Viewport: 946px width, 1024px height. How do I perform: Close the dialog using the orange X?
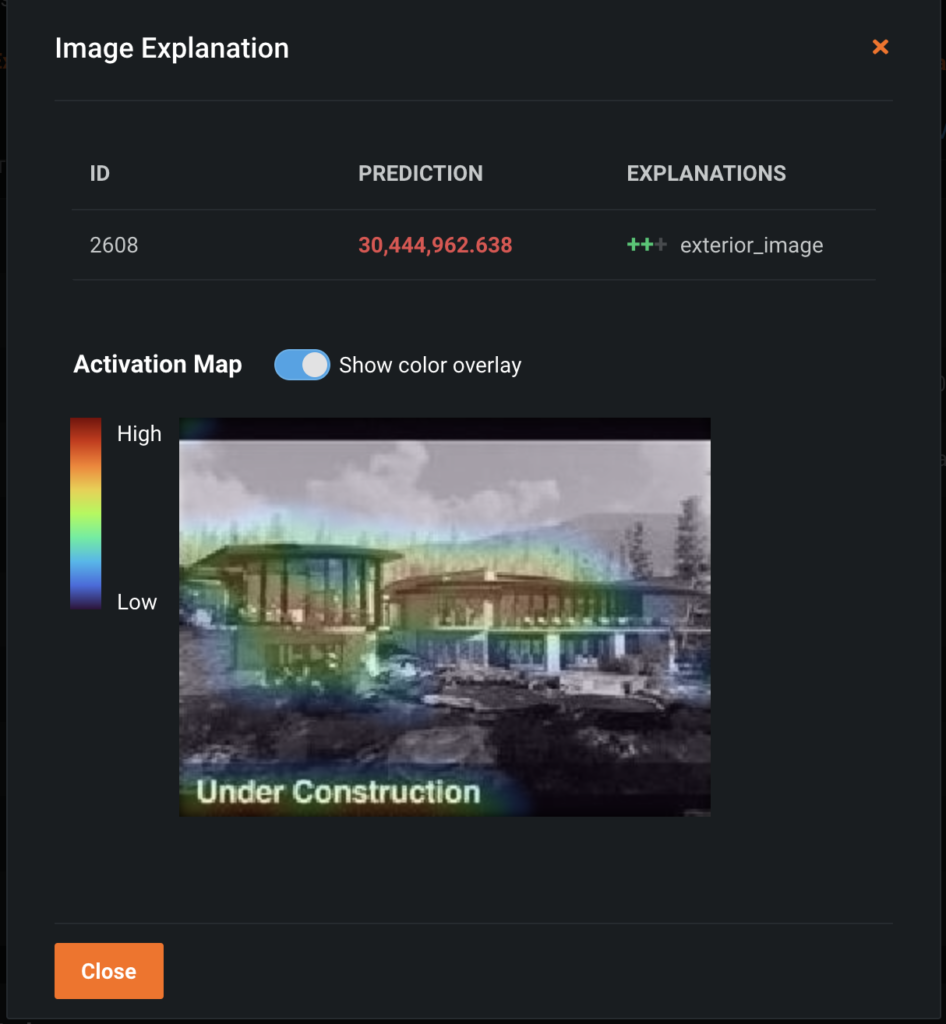(x=880, y=47)
